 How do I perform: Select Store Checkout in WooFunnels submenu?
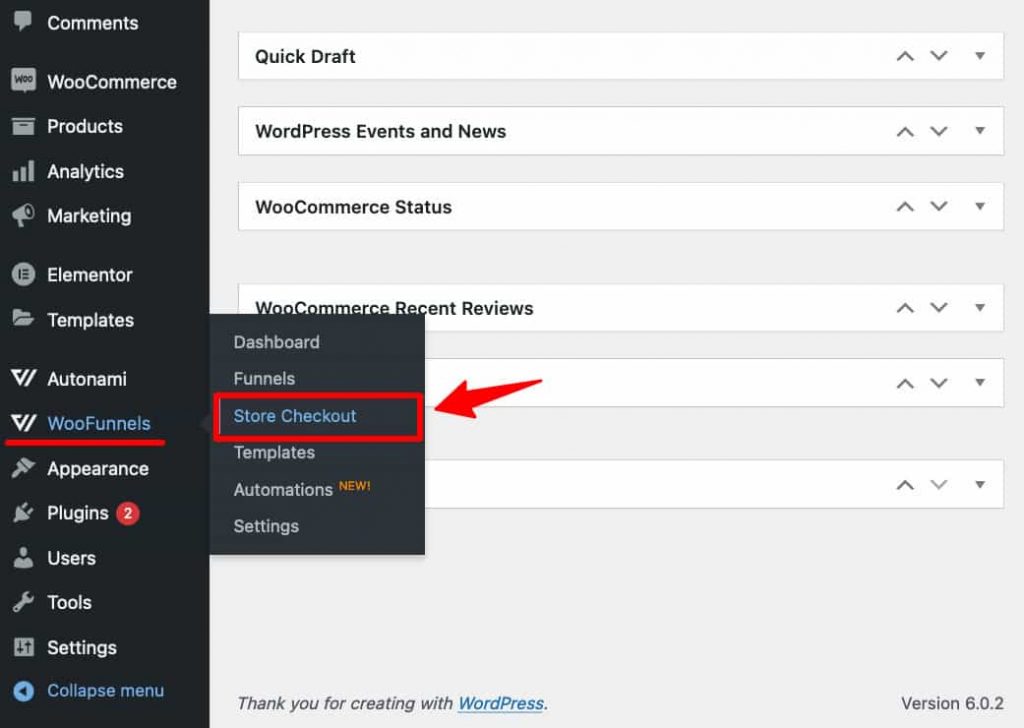(295, 416)
